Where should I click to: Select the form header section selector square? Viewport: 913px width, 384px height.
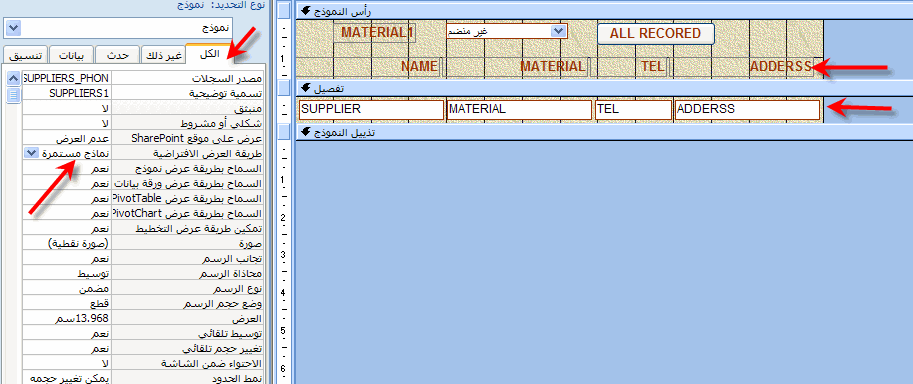click(284, 11)
